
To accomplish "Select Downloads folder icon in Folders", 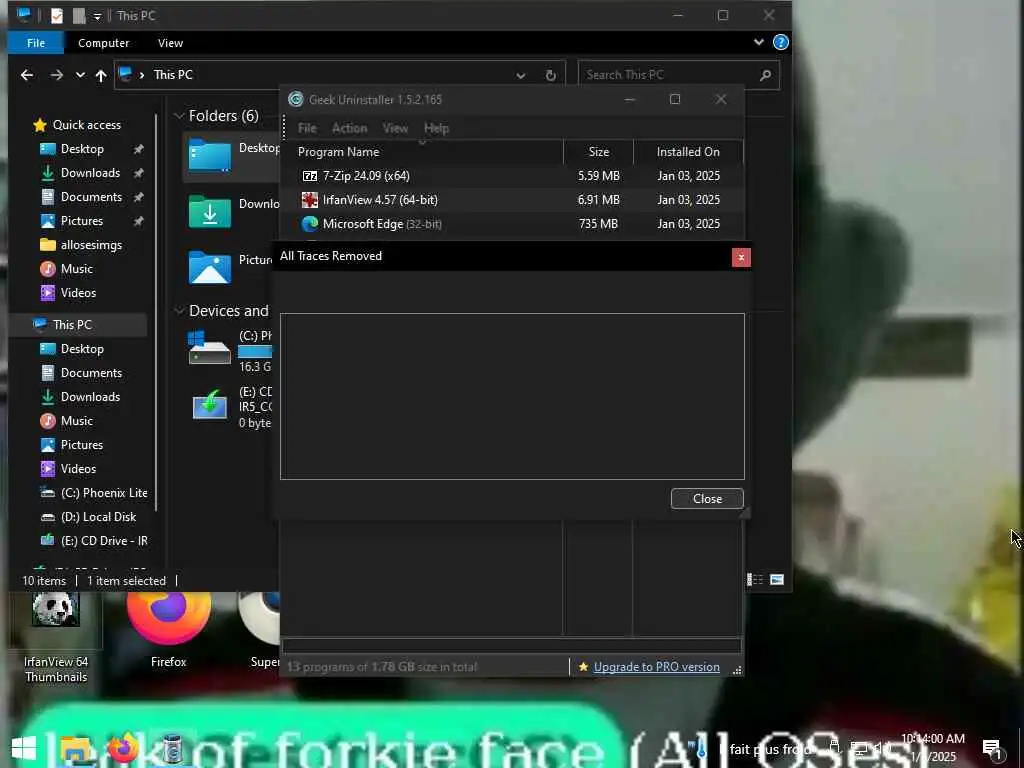I will tap(209, 212).
